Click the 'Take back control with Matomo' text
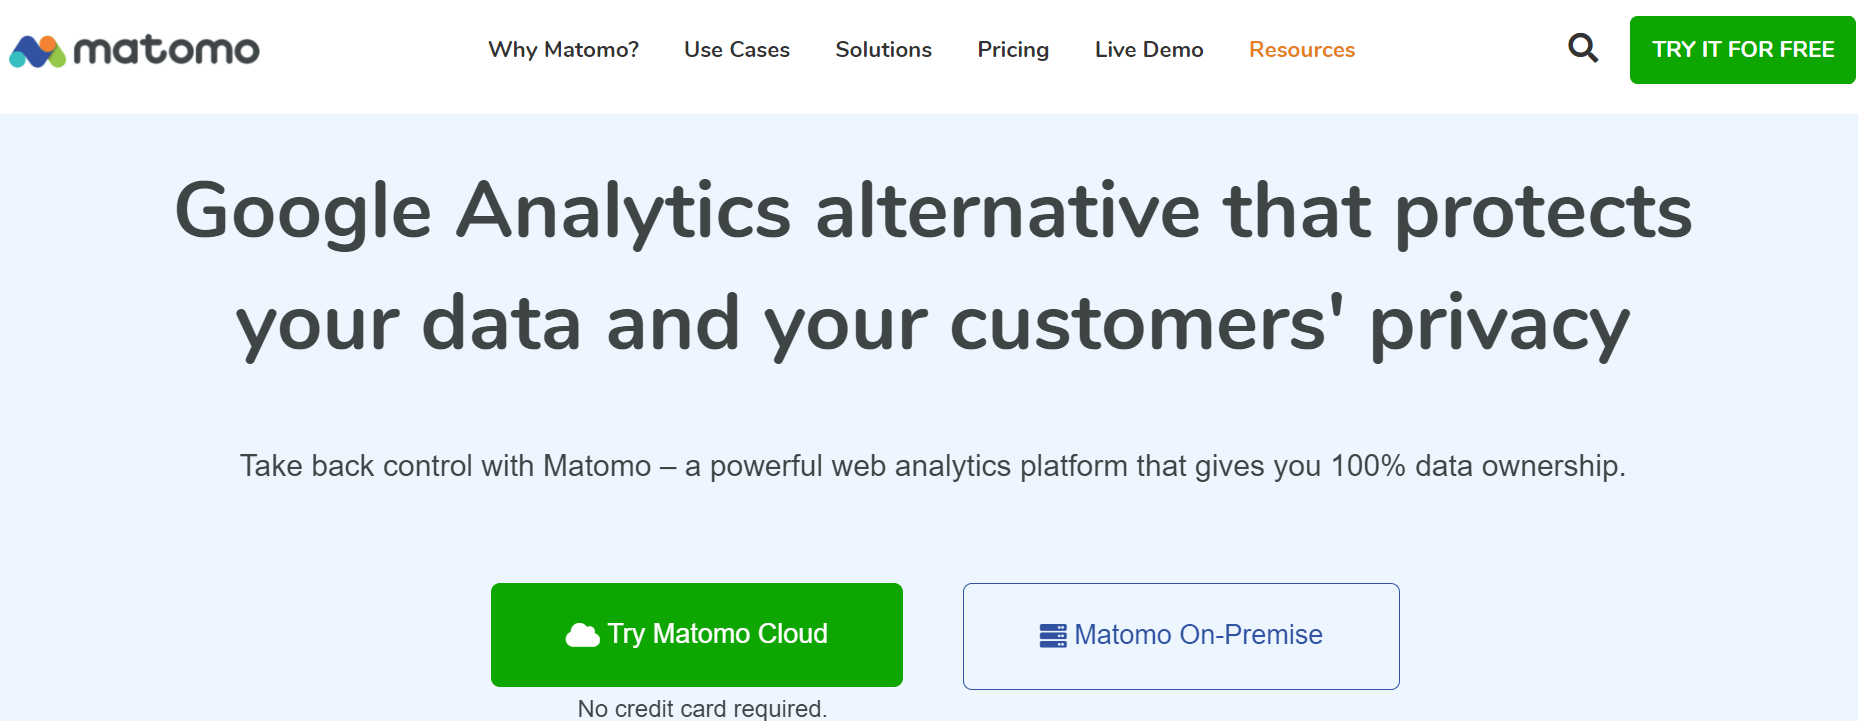The width and height of the screenshot is (1858, 721). (x=446, y=466)
